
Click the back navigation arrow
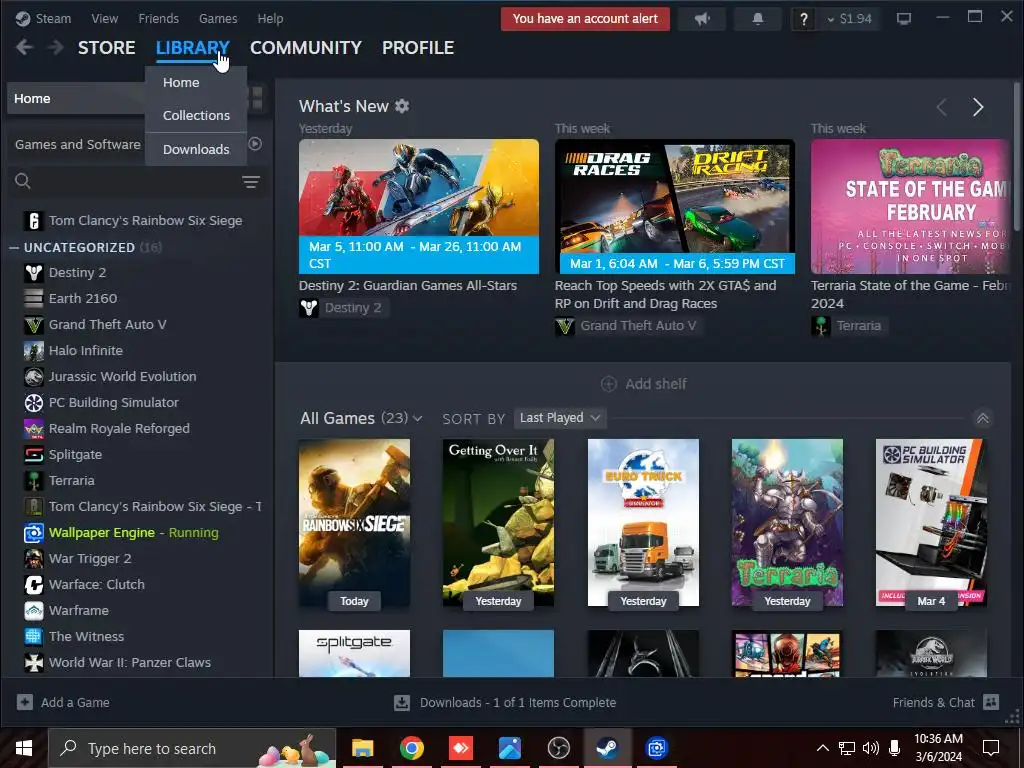point(24,48)
